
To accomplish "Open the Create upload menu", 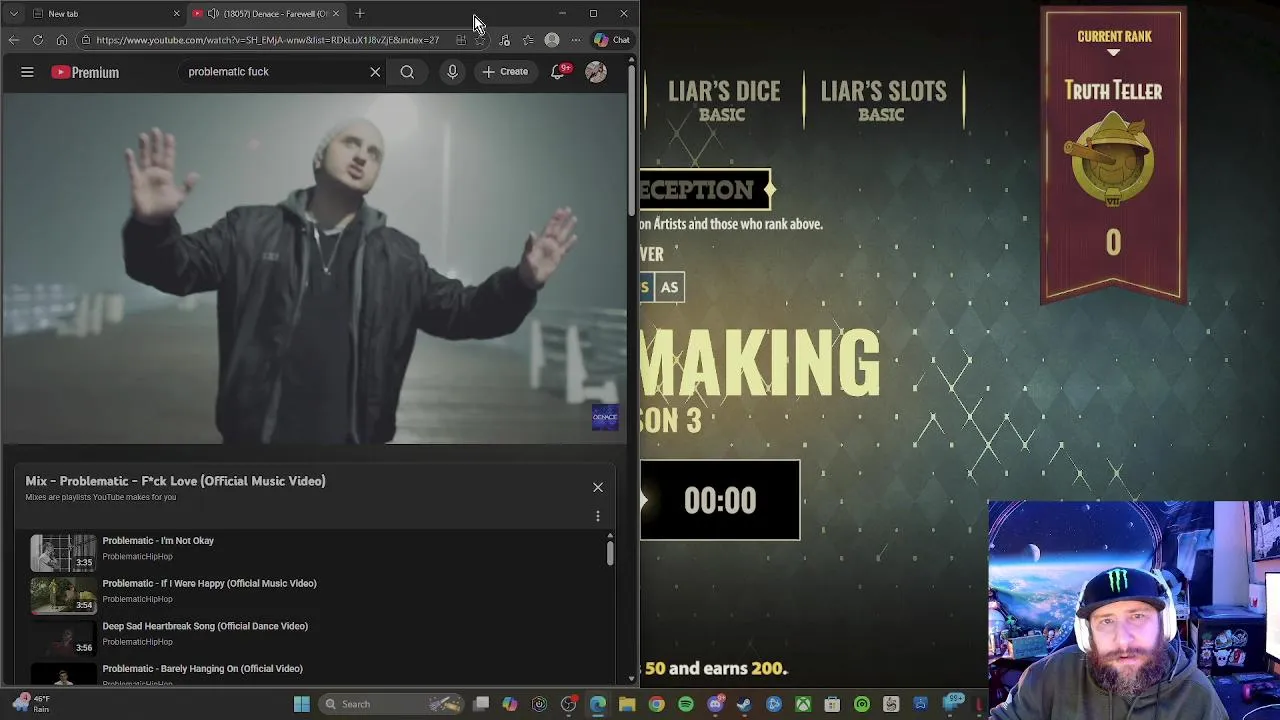I will coord(505,72).
